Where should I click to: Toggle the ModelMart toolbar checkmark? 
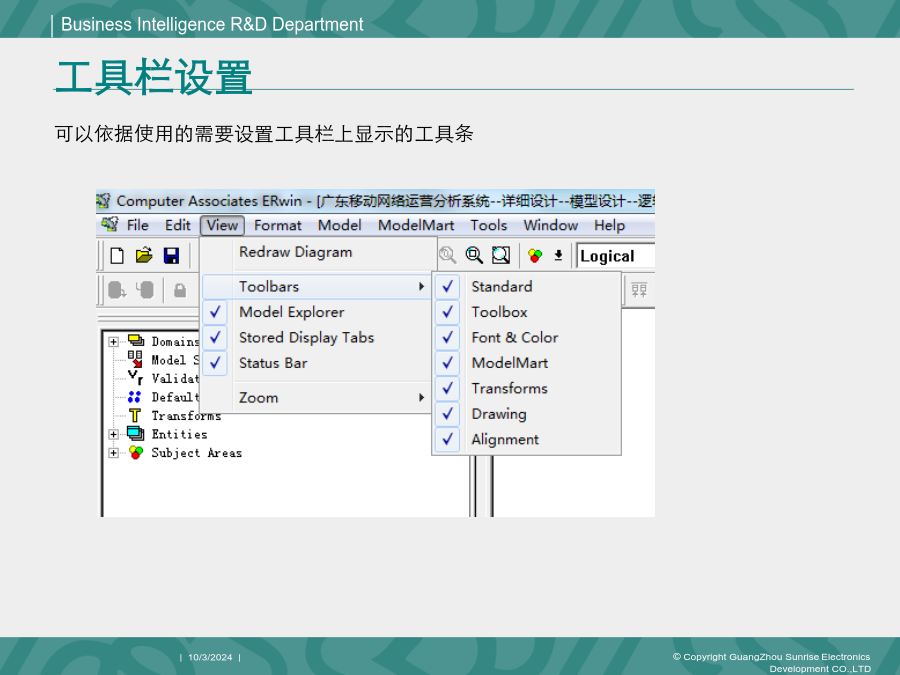tap(526, 363)
